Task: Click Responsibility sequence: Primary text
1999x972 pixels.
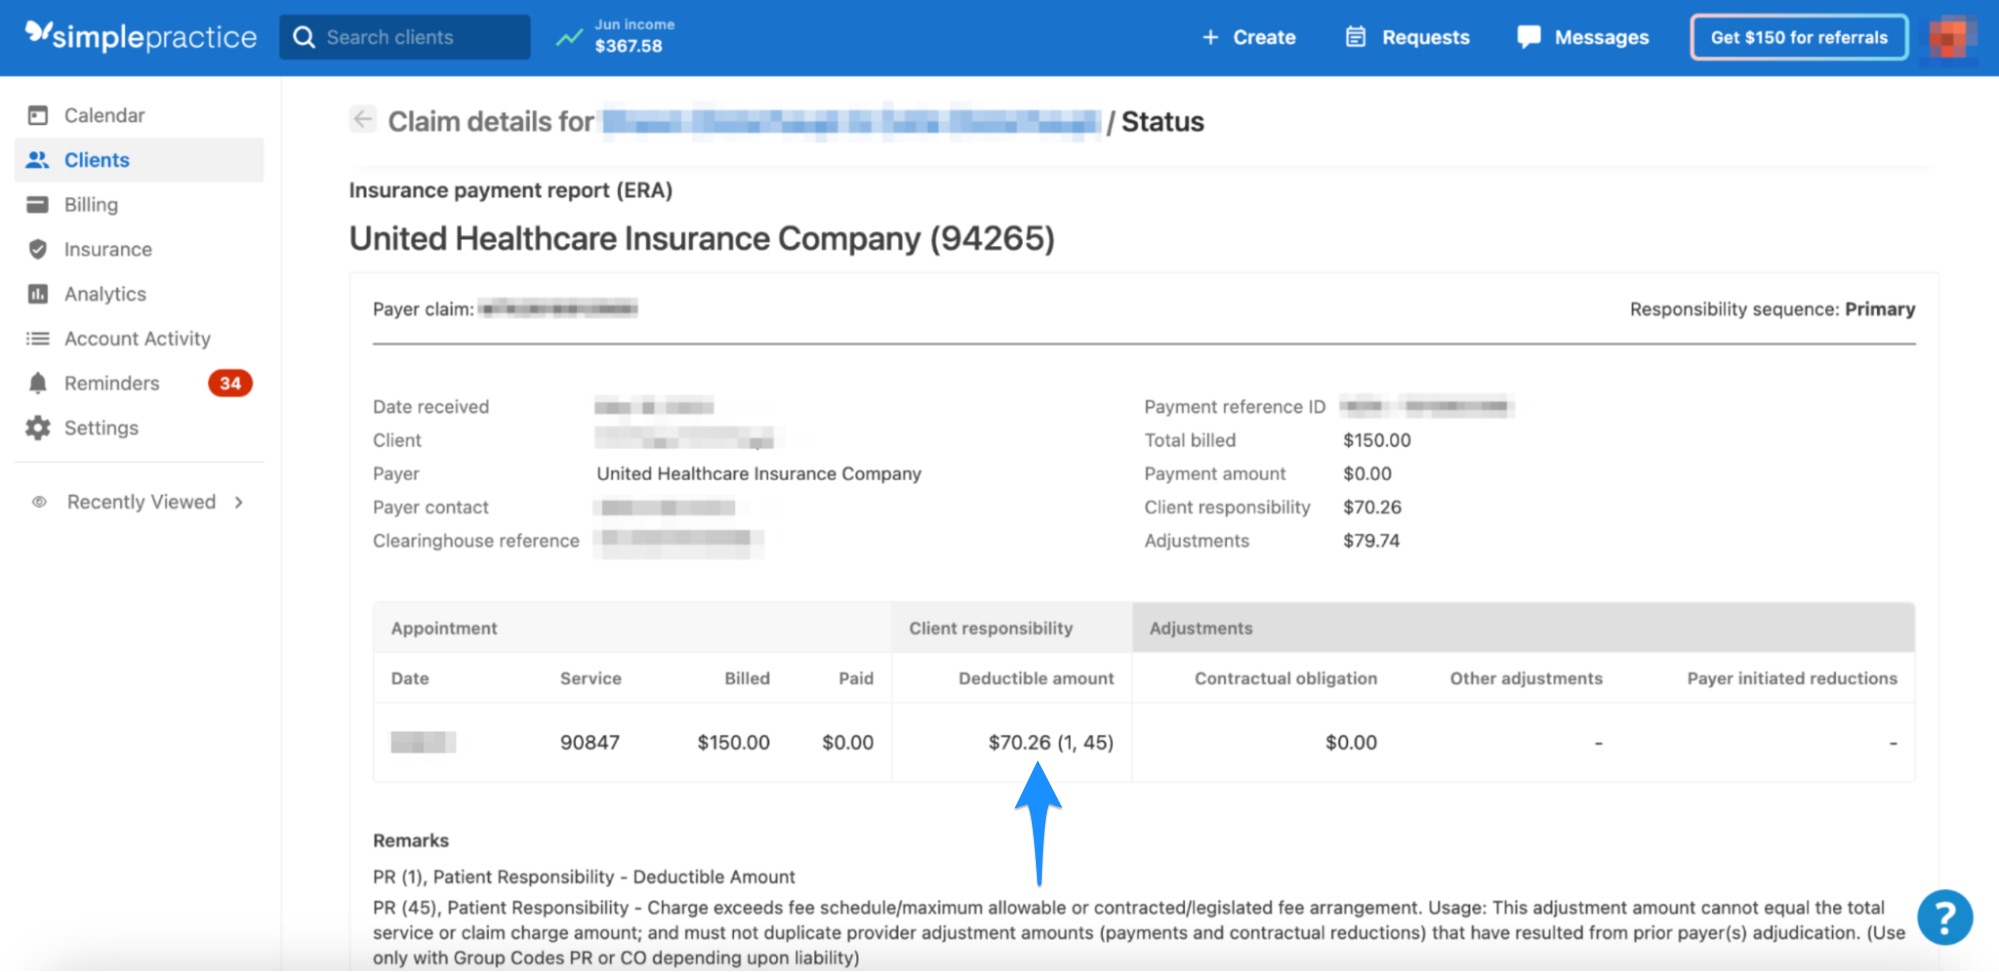Action: coord(1772,309)
